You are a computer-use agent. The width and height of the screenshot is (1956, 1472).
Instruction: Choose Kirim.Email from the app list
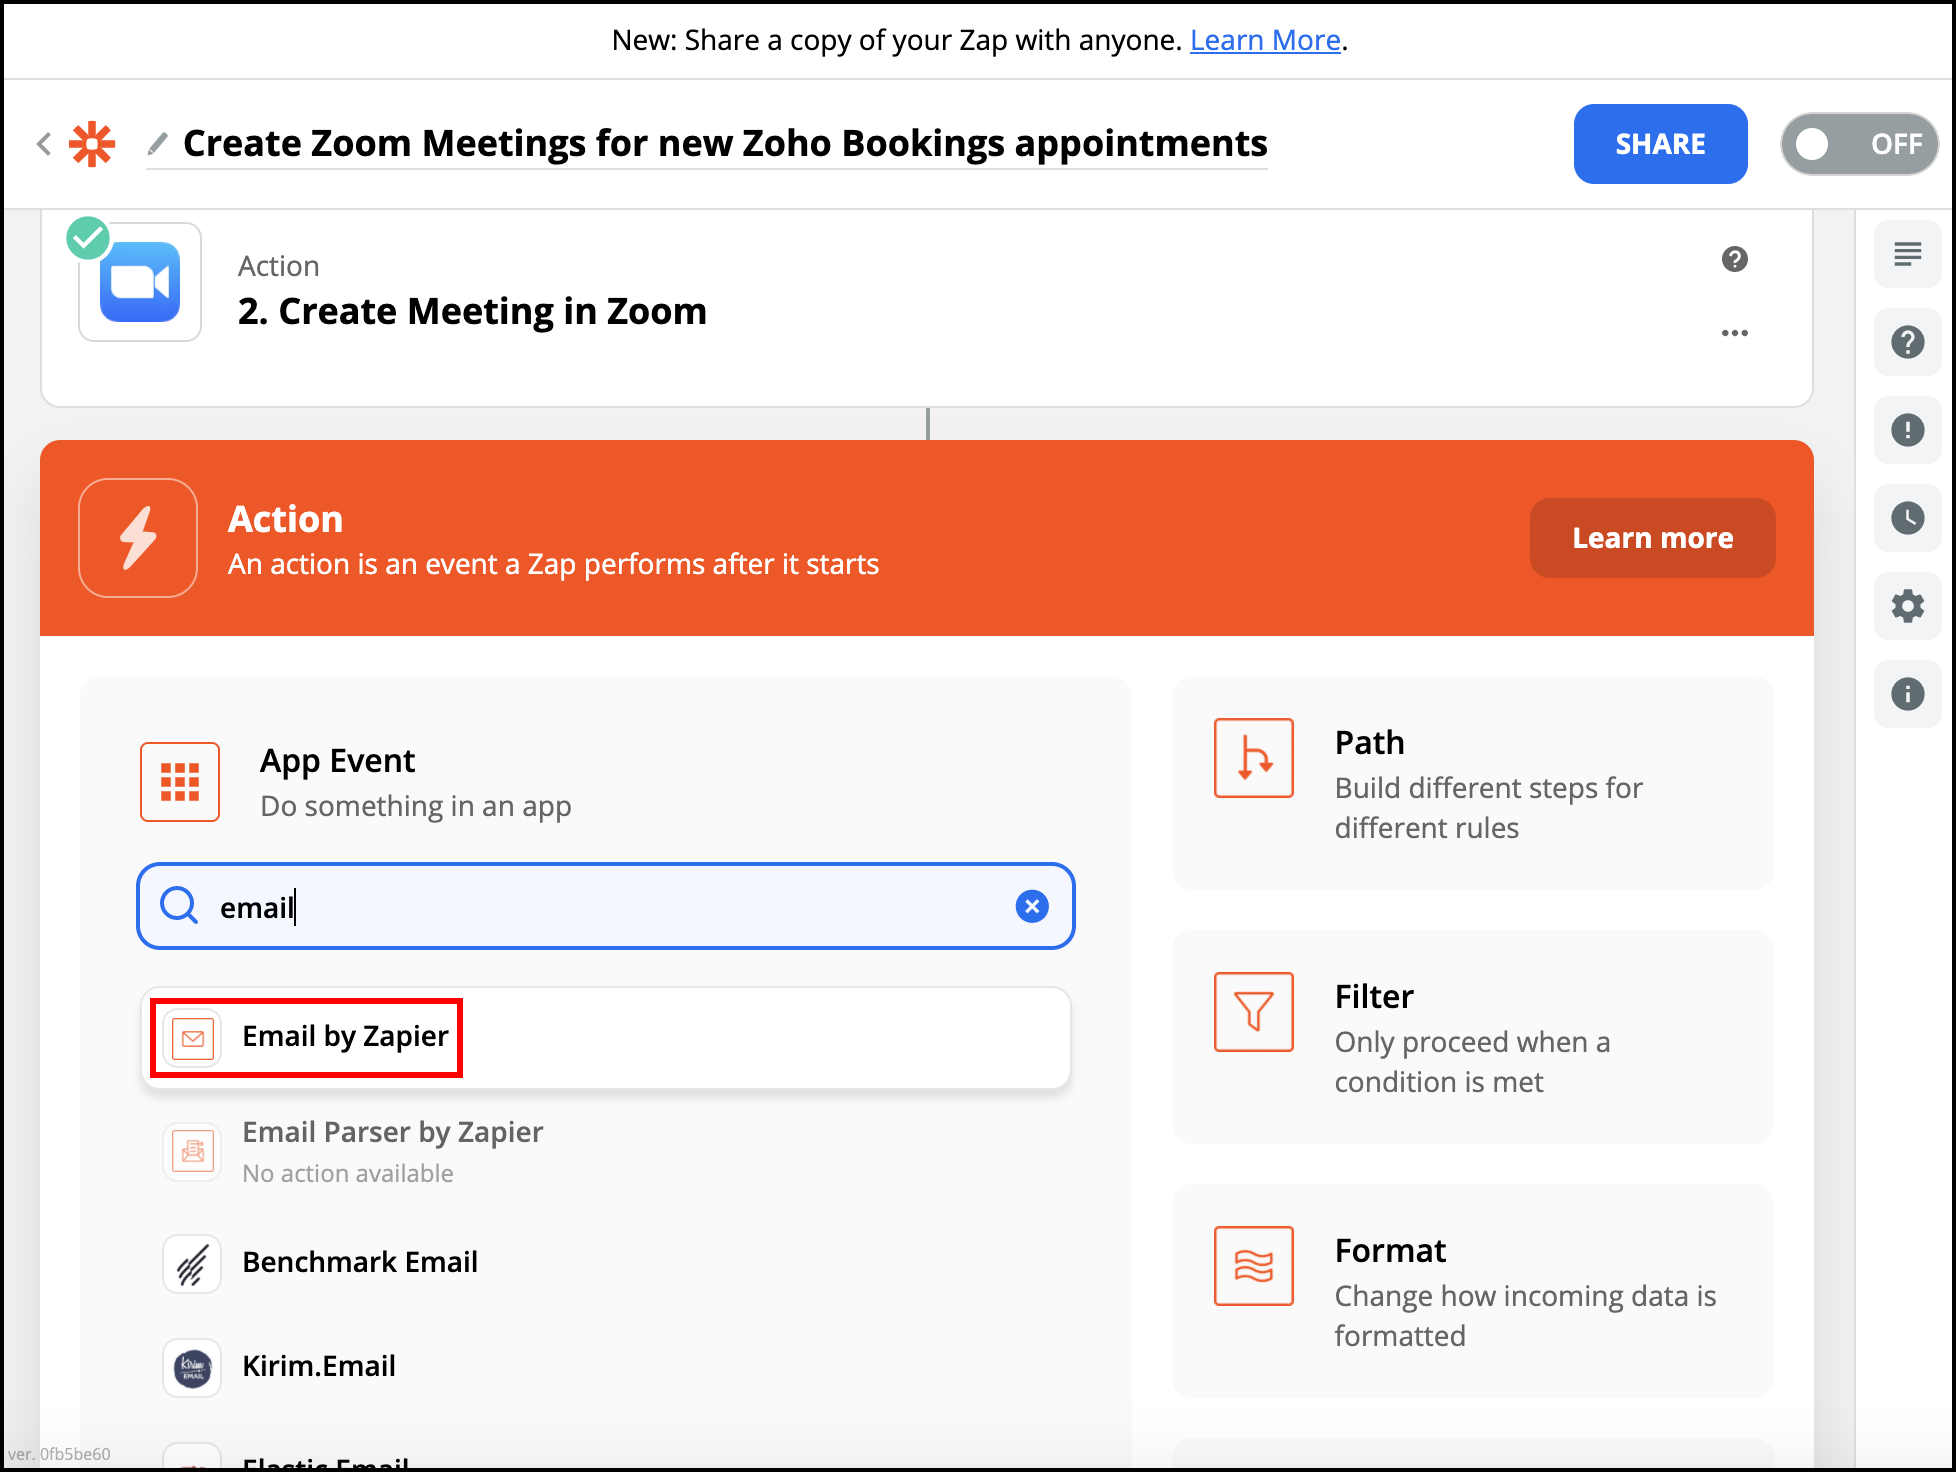[x=318, y=1367]
